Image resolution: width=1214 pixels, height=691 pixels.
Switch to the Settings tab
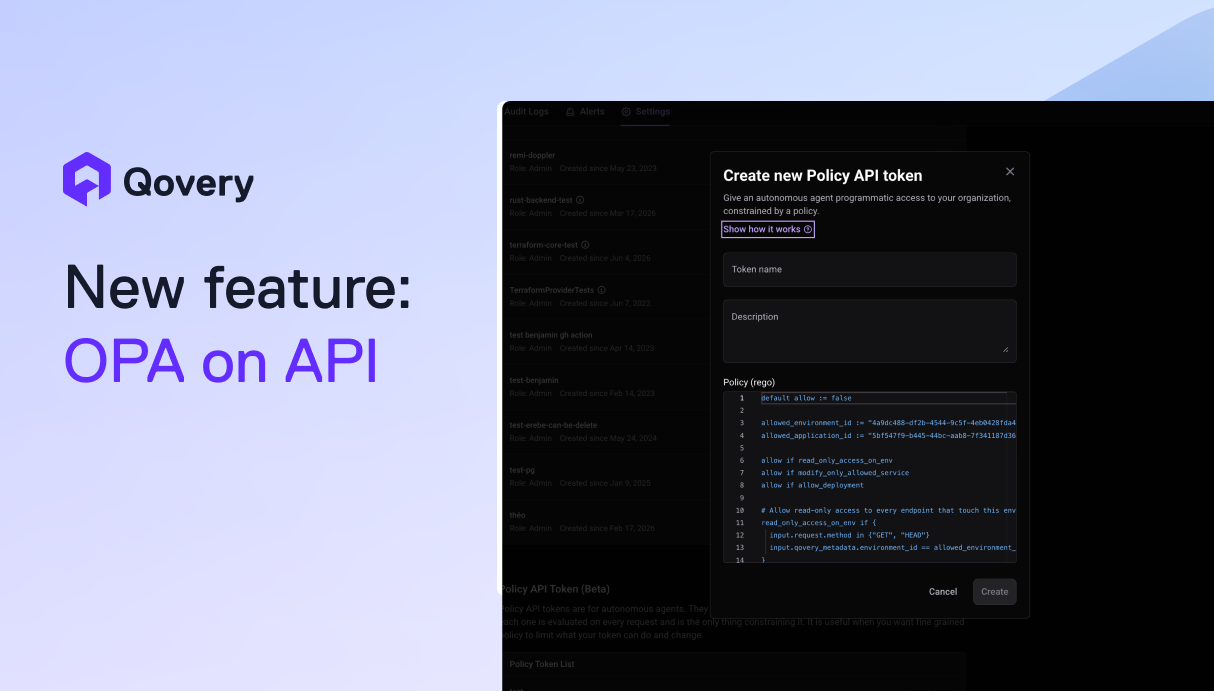tap(645, 112)
